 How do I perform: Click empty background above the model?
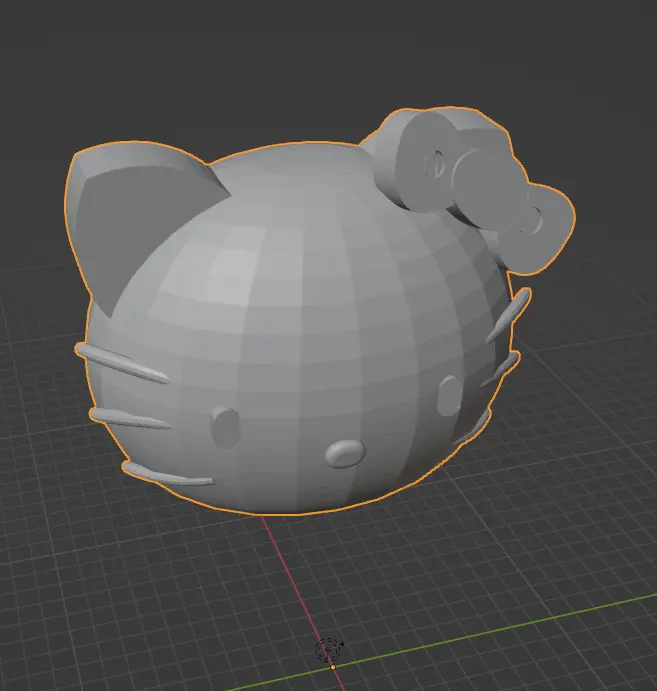coord(300,60)
